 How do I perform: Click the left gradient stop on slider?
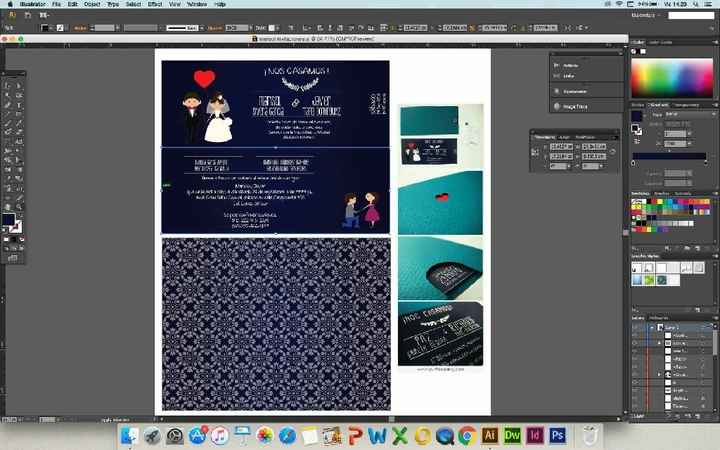coord(633,163)
